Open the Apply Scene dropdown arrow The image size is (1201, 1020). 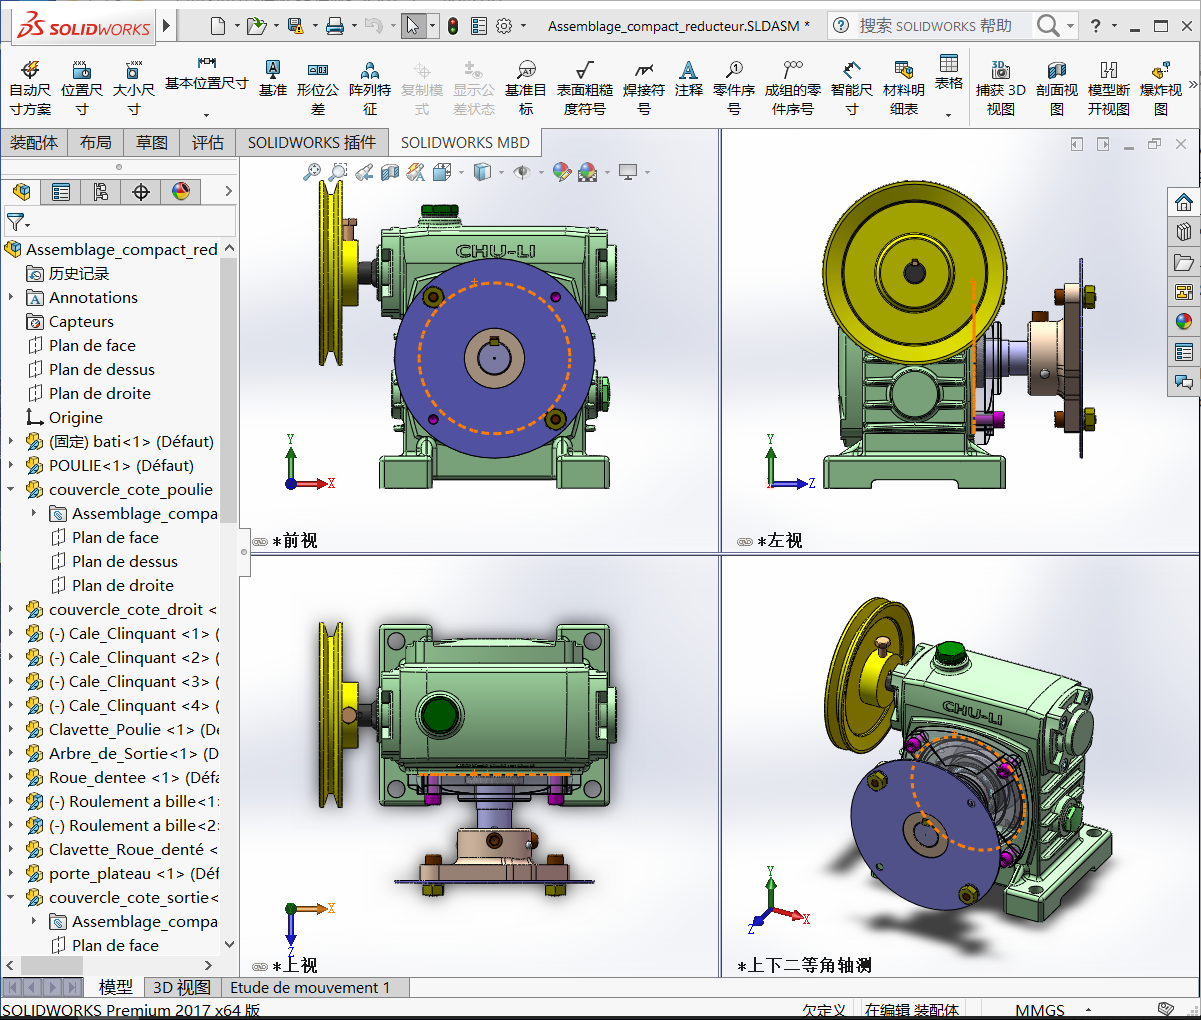606,172
